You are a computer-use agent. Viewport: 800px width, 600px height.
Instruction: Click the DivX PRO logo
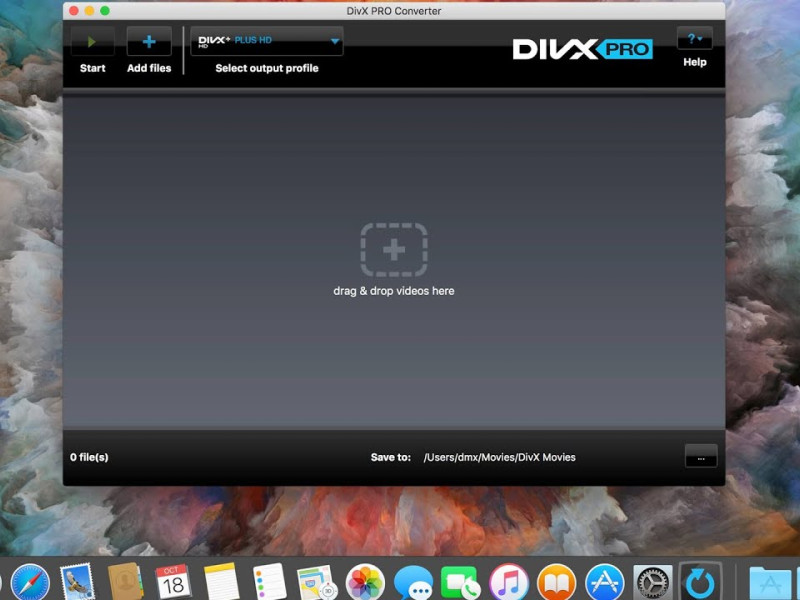pyautogui.click(x=582, y=49)
